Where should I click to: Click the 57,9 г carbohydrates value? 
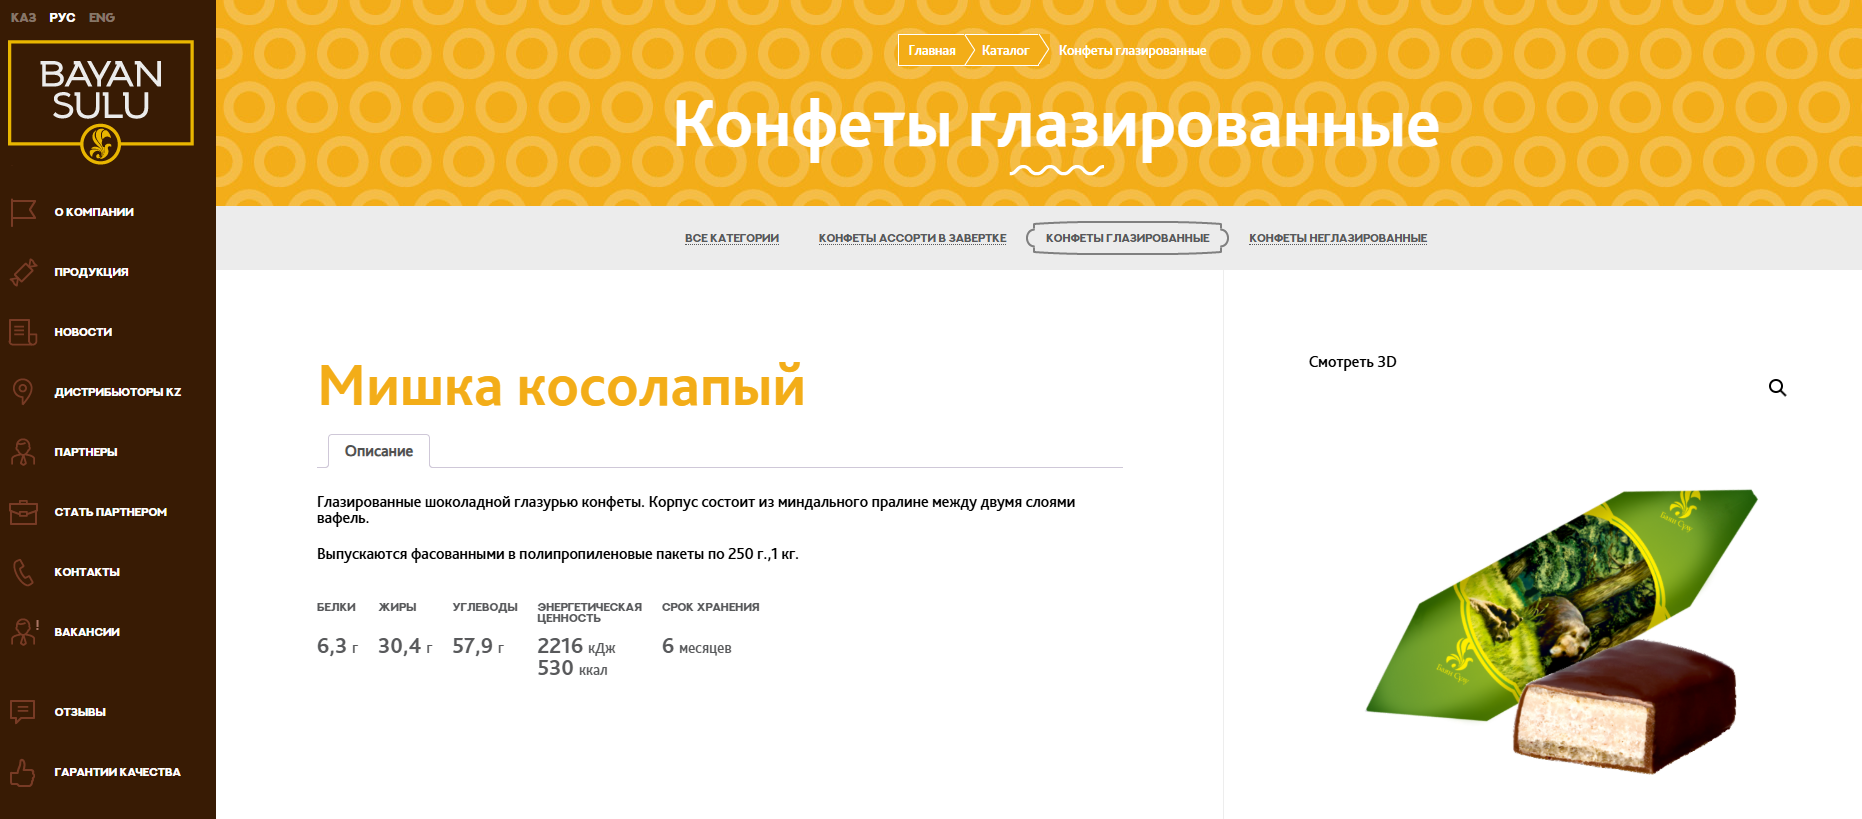pos(478,646)
